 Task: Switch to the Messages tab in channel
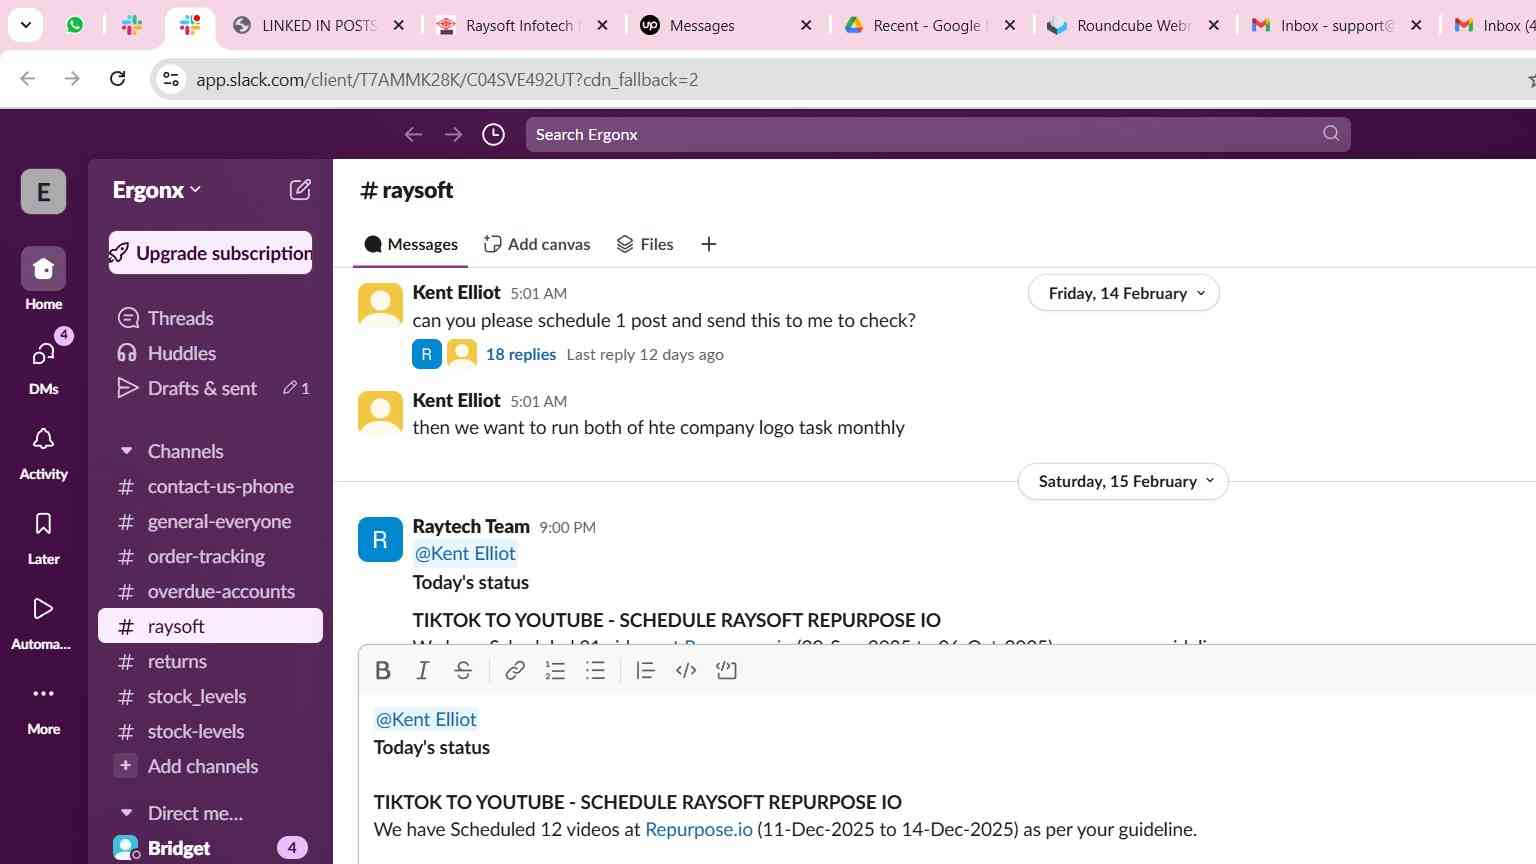point(411,244)
